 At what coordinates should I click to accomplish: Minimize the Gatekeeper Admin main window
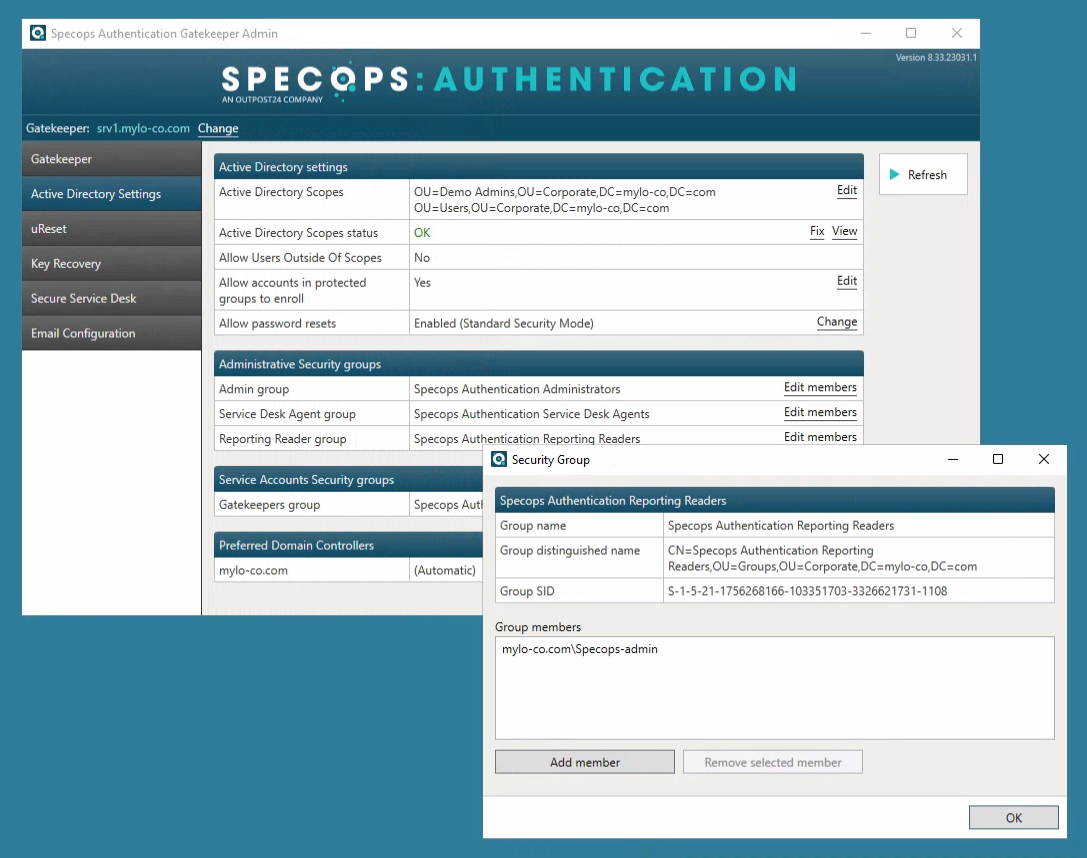point(866,33)
